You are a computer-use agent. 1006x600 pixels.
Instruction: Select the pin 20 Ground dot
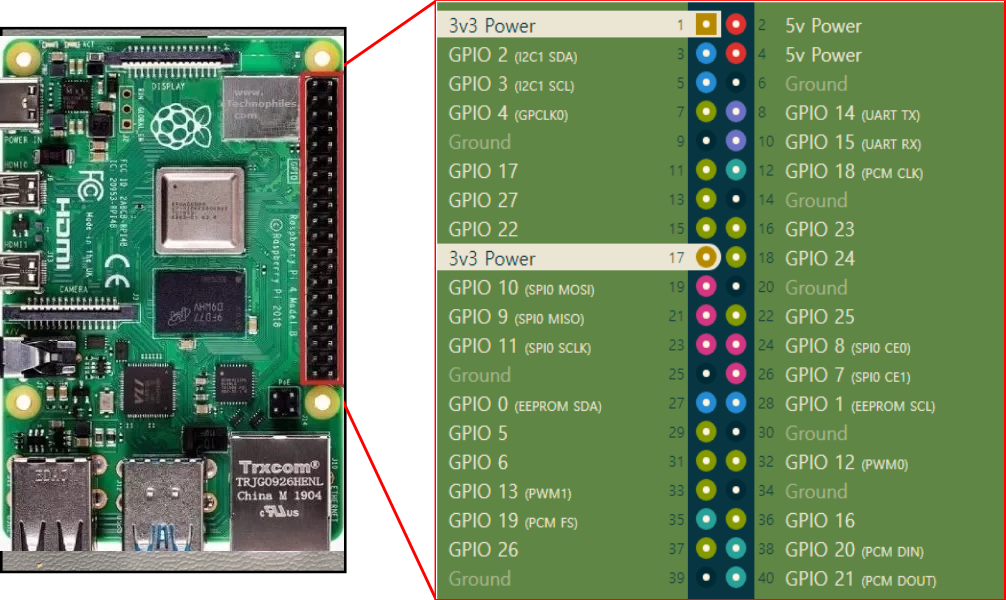[x=736, y=287]
